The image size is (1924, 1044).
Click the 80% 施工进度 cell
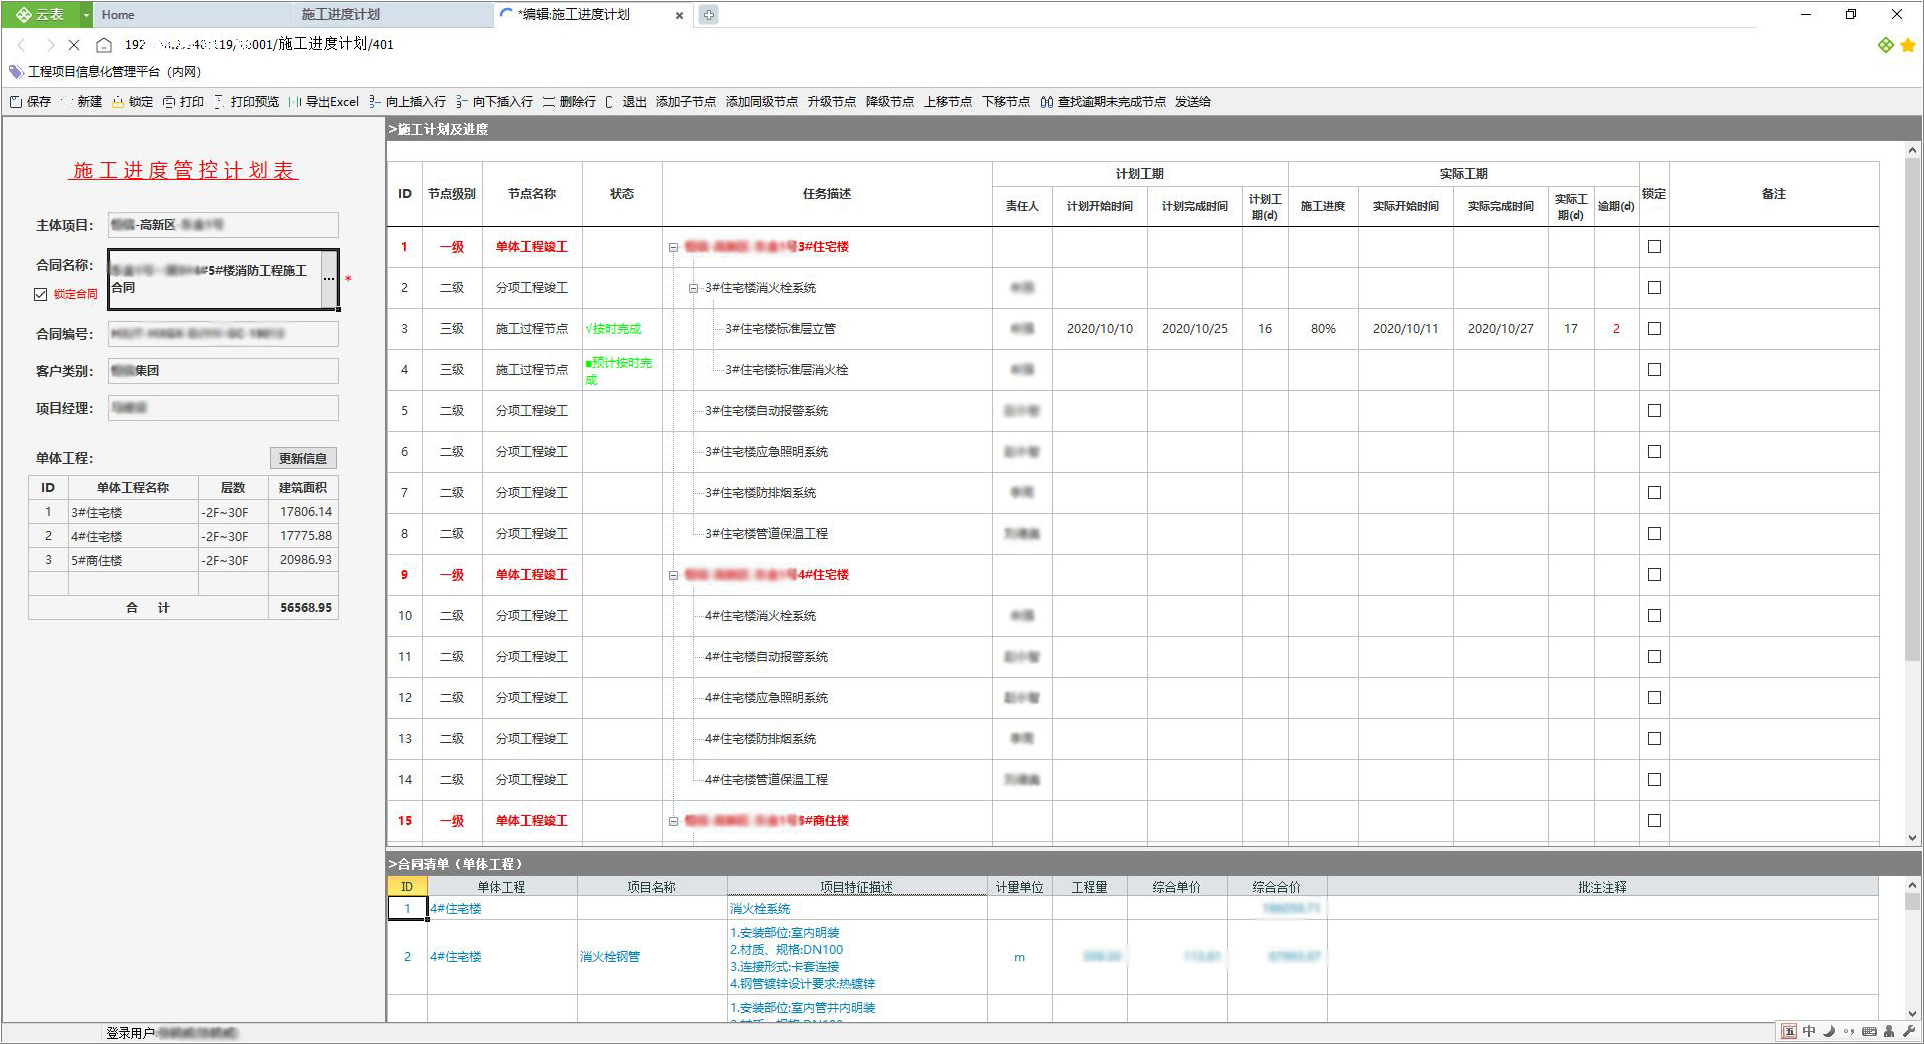pyautogui.click(x=1323, y=329)
